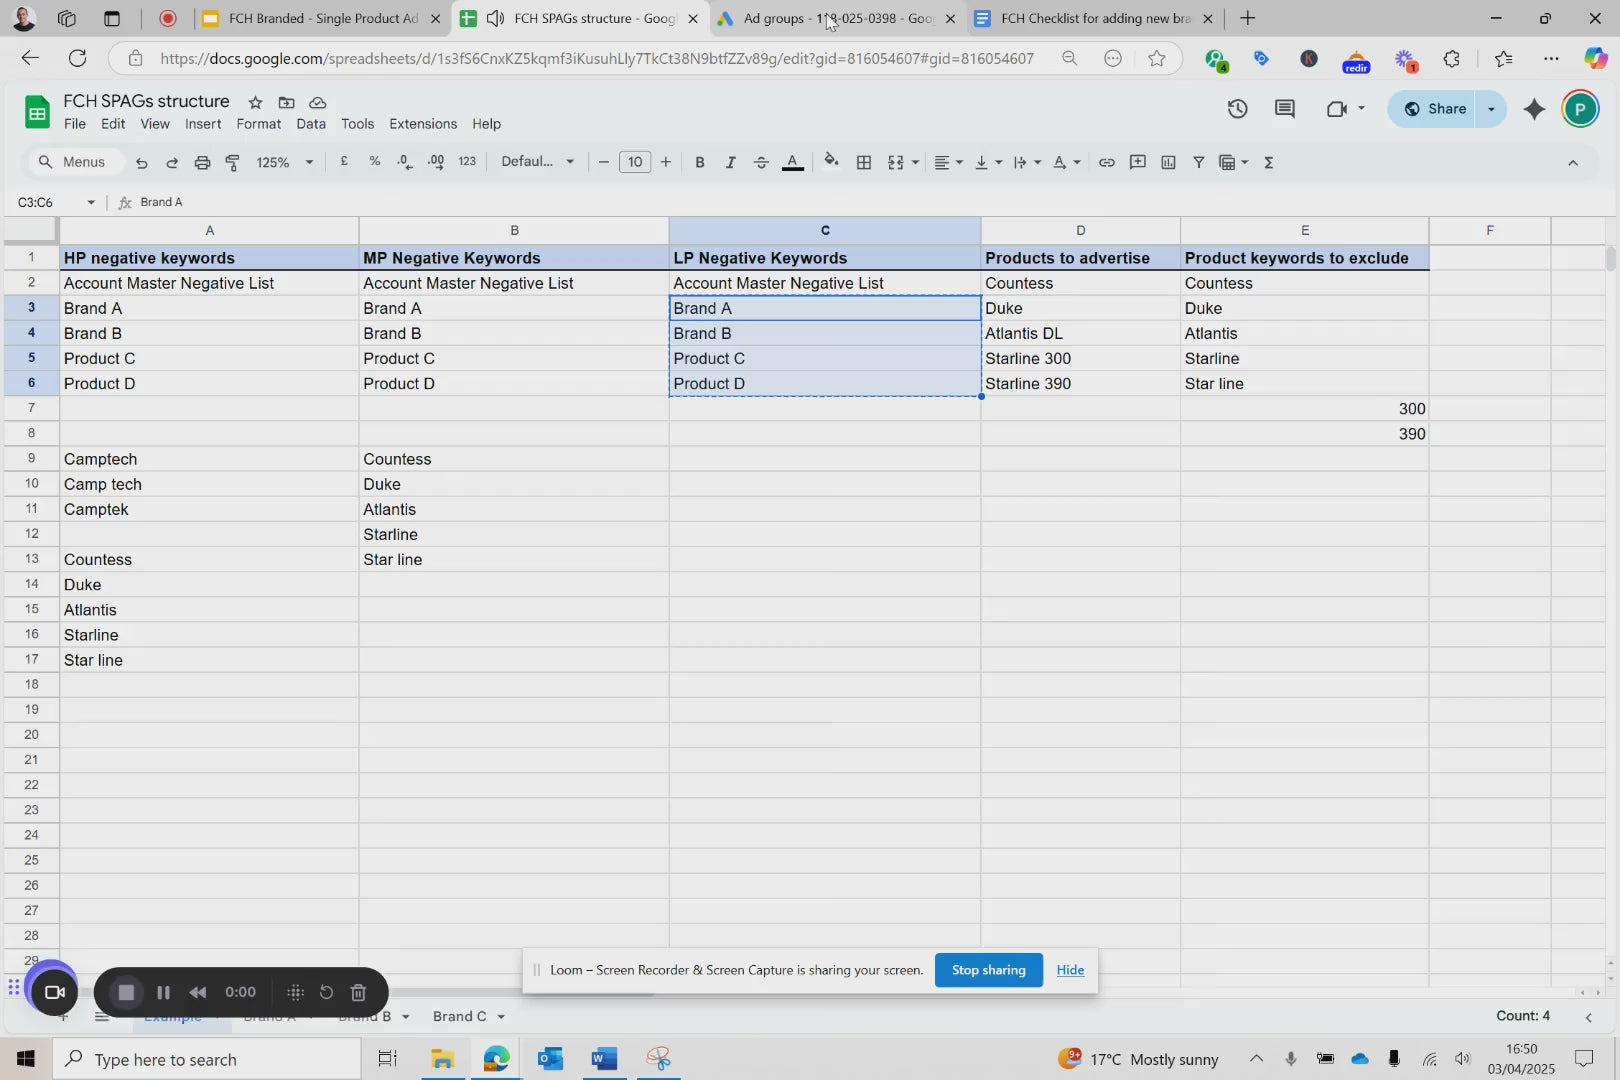Switch to FCH Checklist browser tab
The height and width of the screenshot is (1080, 1620).
[1095, 18]
